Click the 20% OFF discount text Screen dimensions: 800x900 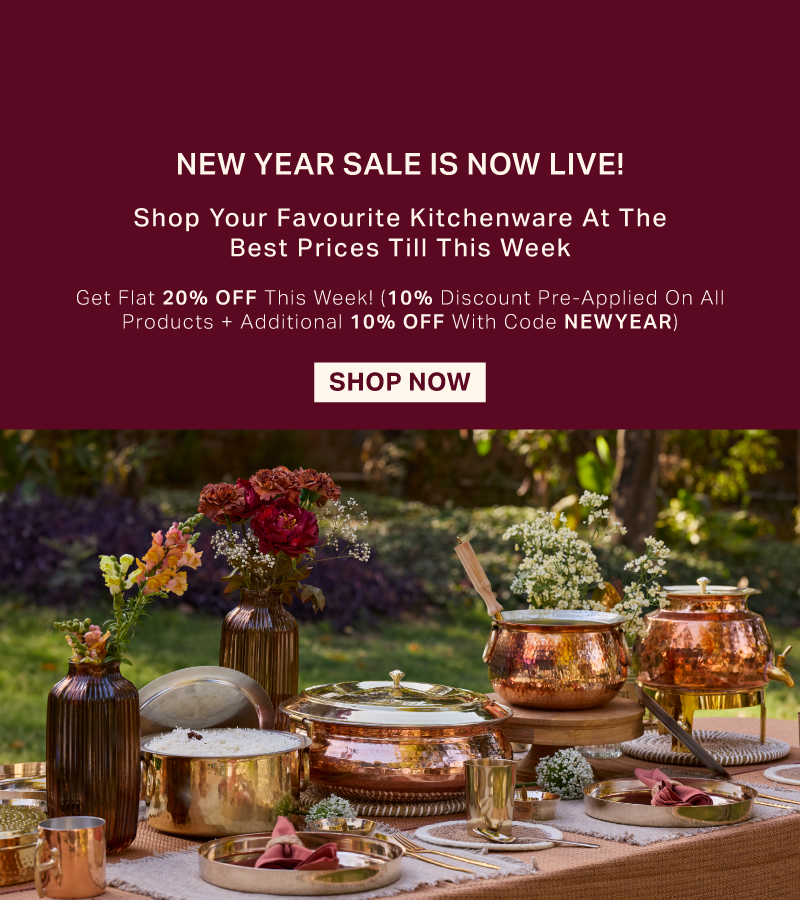pyautogui.click(x=209, y=298)
